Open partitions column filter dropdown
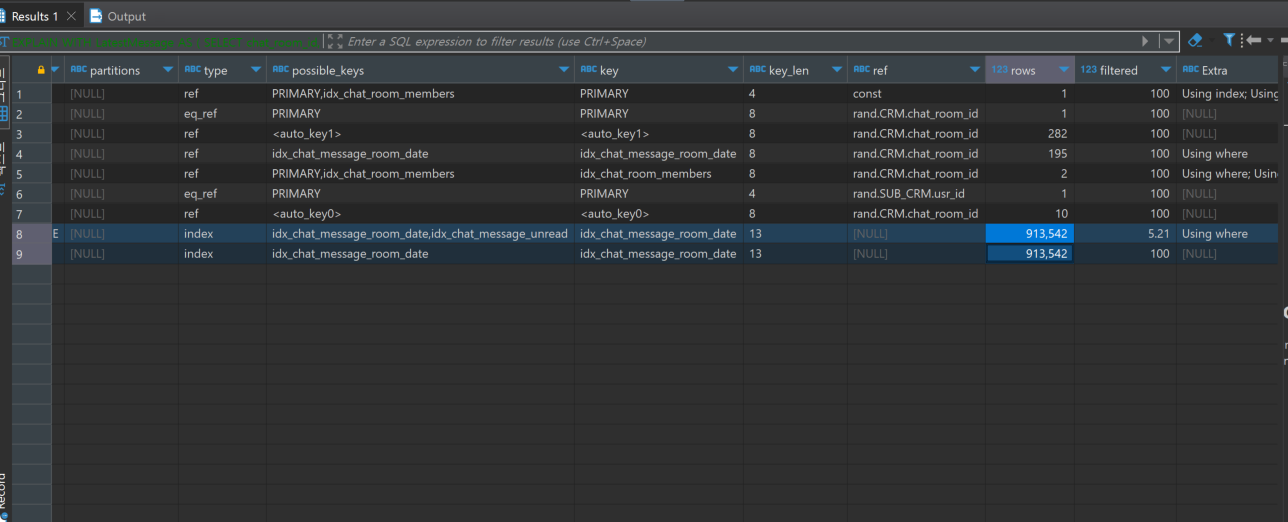1288x522 pixels. [167, 70]
